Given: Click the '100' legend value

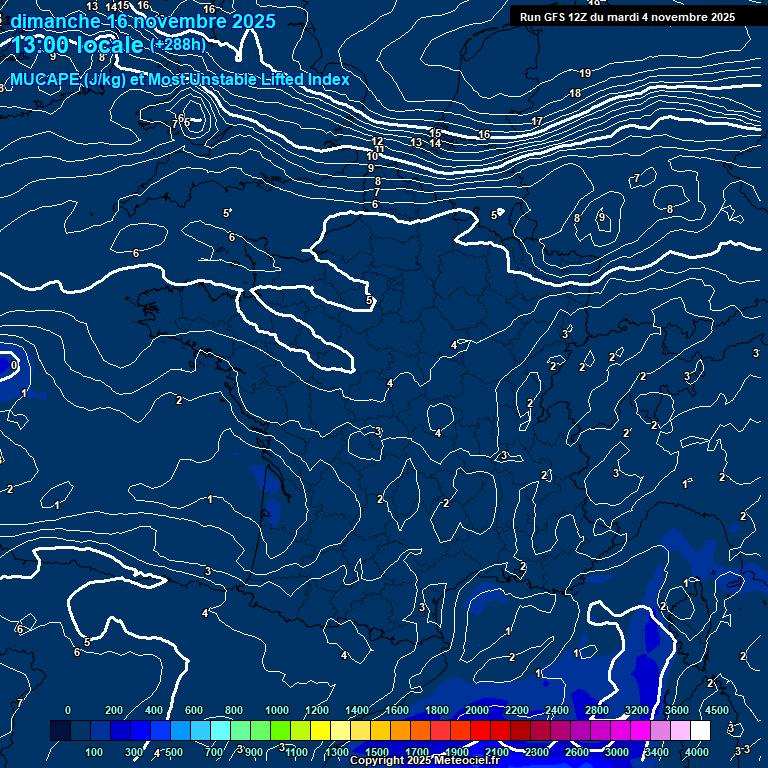Looking at the screenshot, I should pos(94,752).
